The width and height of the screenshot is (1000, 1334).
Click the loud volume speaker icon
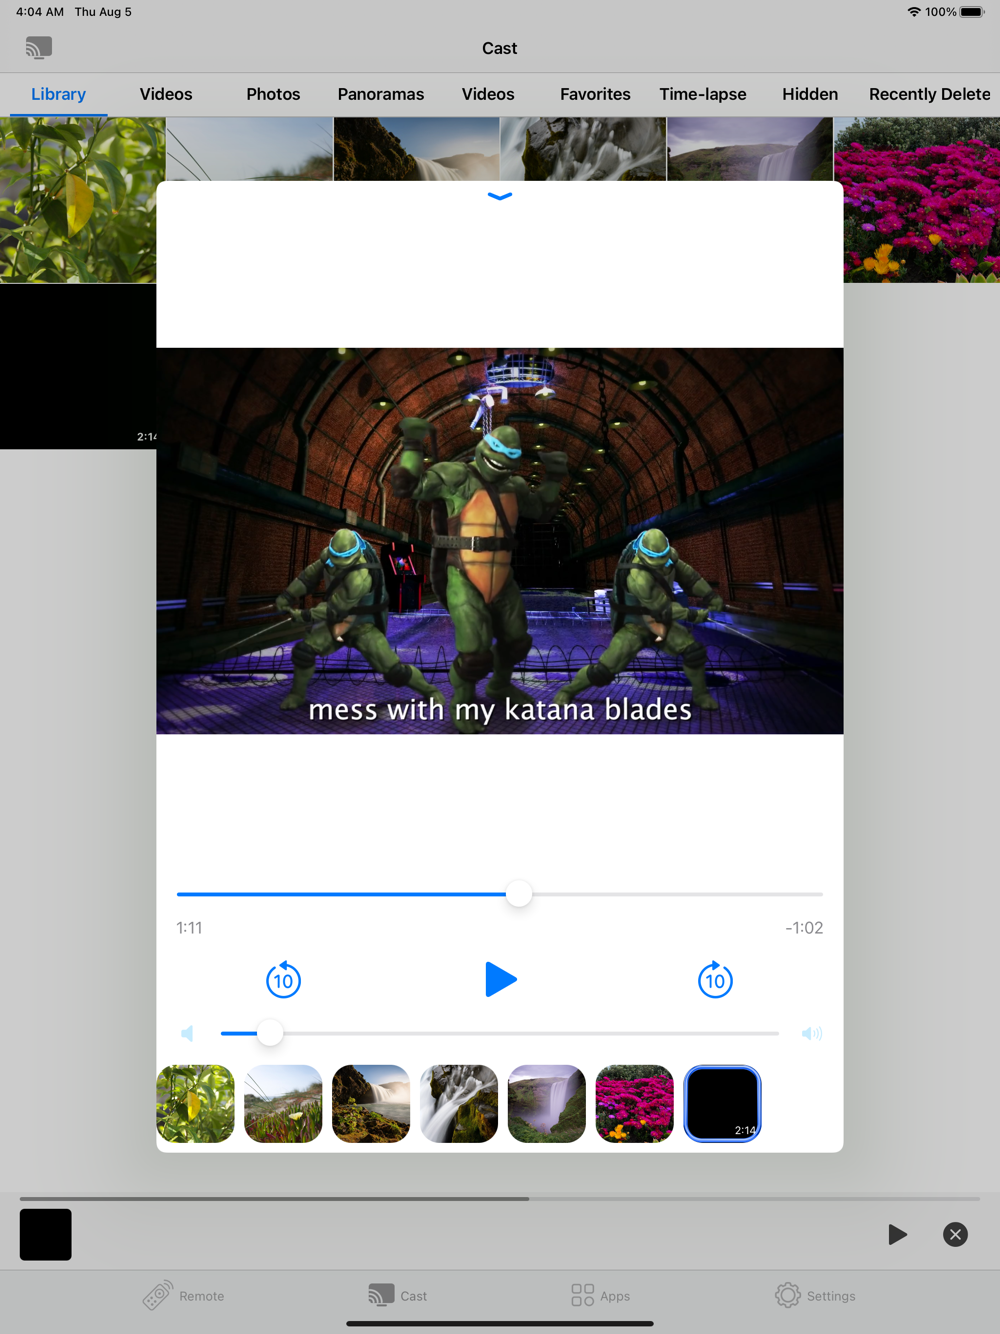pos(812,1033)
